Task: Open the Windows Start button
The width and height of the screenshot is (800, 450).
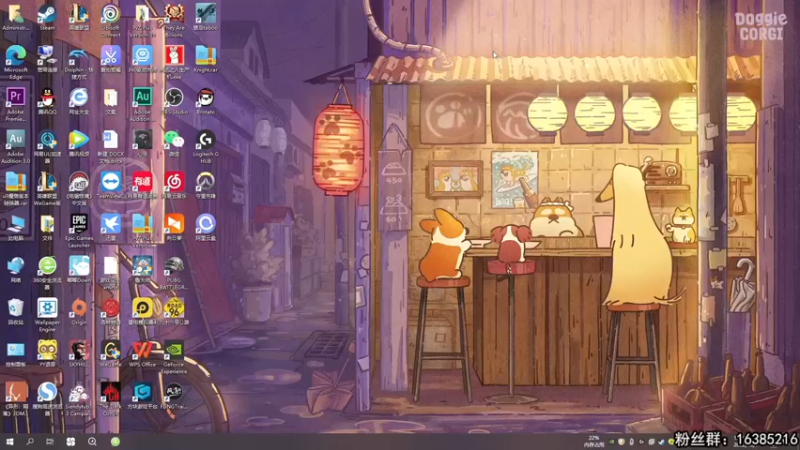Action: (9, 441)
